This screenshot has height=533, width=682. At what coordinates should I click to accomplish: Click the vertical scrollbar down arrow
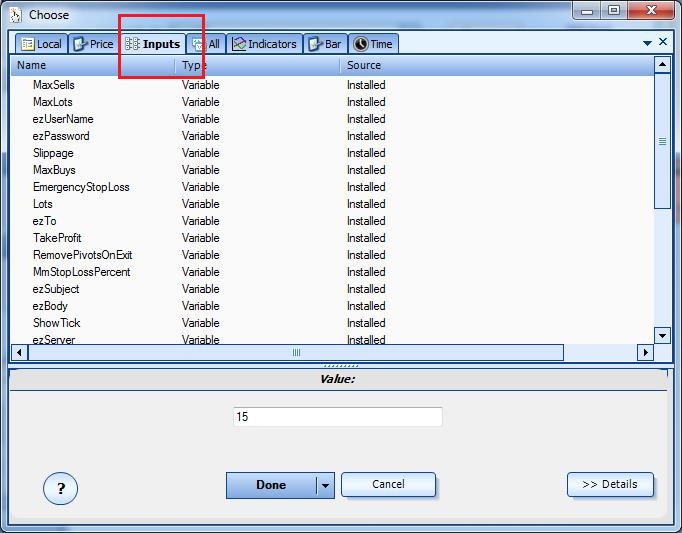click(662, 335)
